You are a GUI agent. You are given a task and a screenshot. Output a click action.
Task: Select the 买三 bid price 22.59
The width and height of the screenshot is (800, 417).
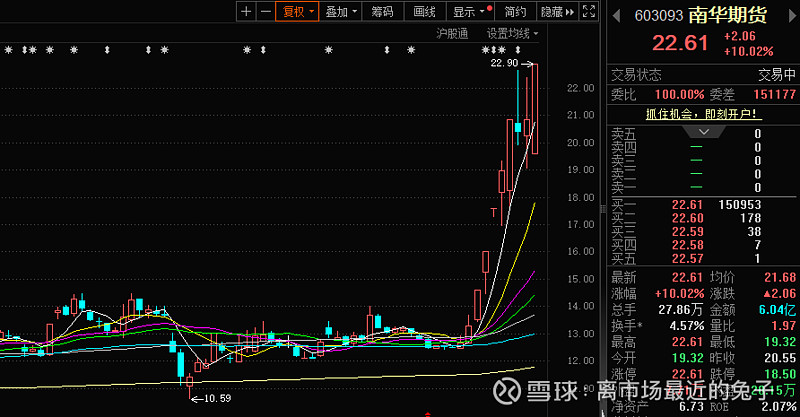click(687, 232)
